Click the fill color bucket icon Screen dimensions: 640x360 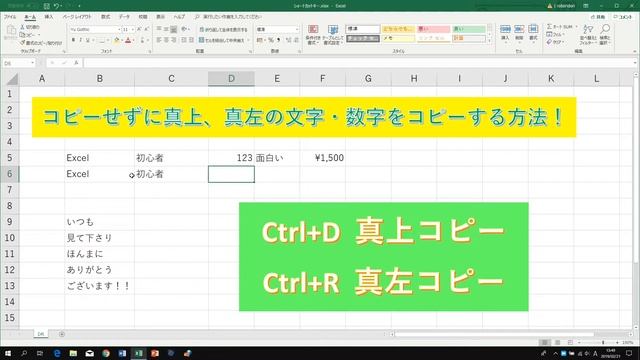pyautogui.click(x=117, y=40)
